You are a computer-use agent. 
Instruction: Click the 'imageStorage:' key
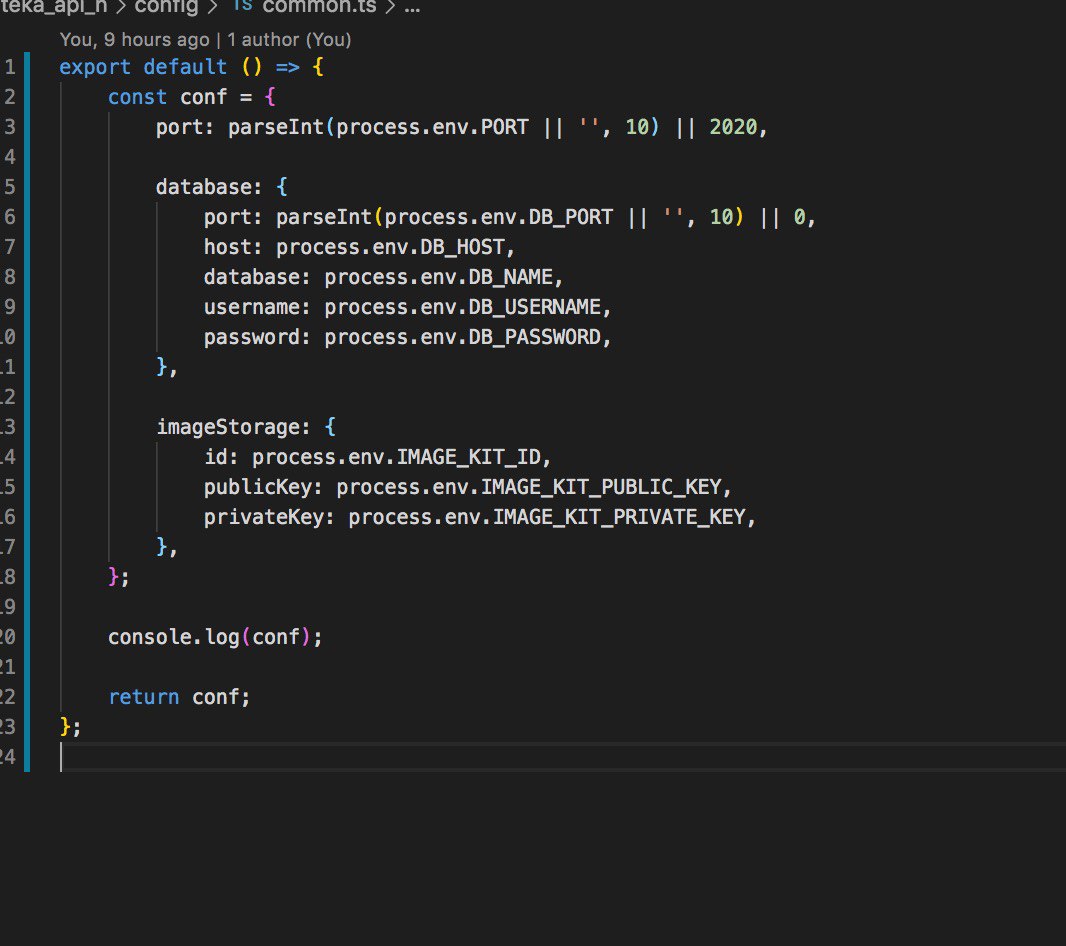pyautogui.click(x=233, y=427)
